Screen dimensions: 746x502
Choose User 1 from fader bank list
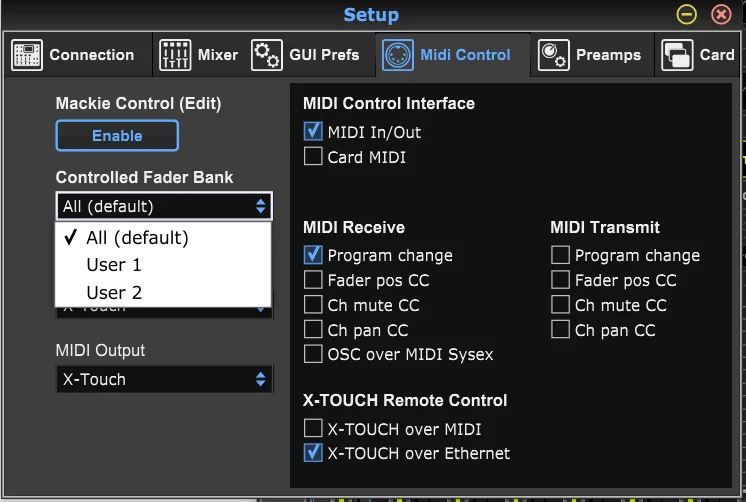(163, 265)
